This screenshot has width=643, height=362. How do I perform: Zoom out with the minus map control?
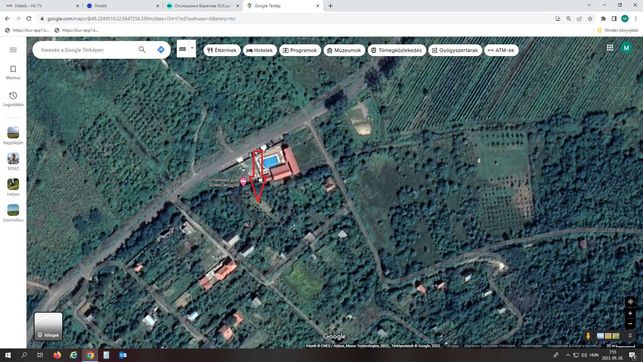pyautogui.click(x=630, y=323)
